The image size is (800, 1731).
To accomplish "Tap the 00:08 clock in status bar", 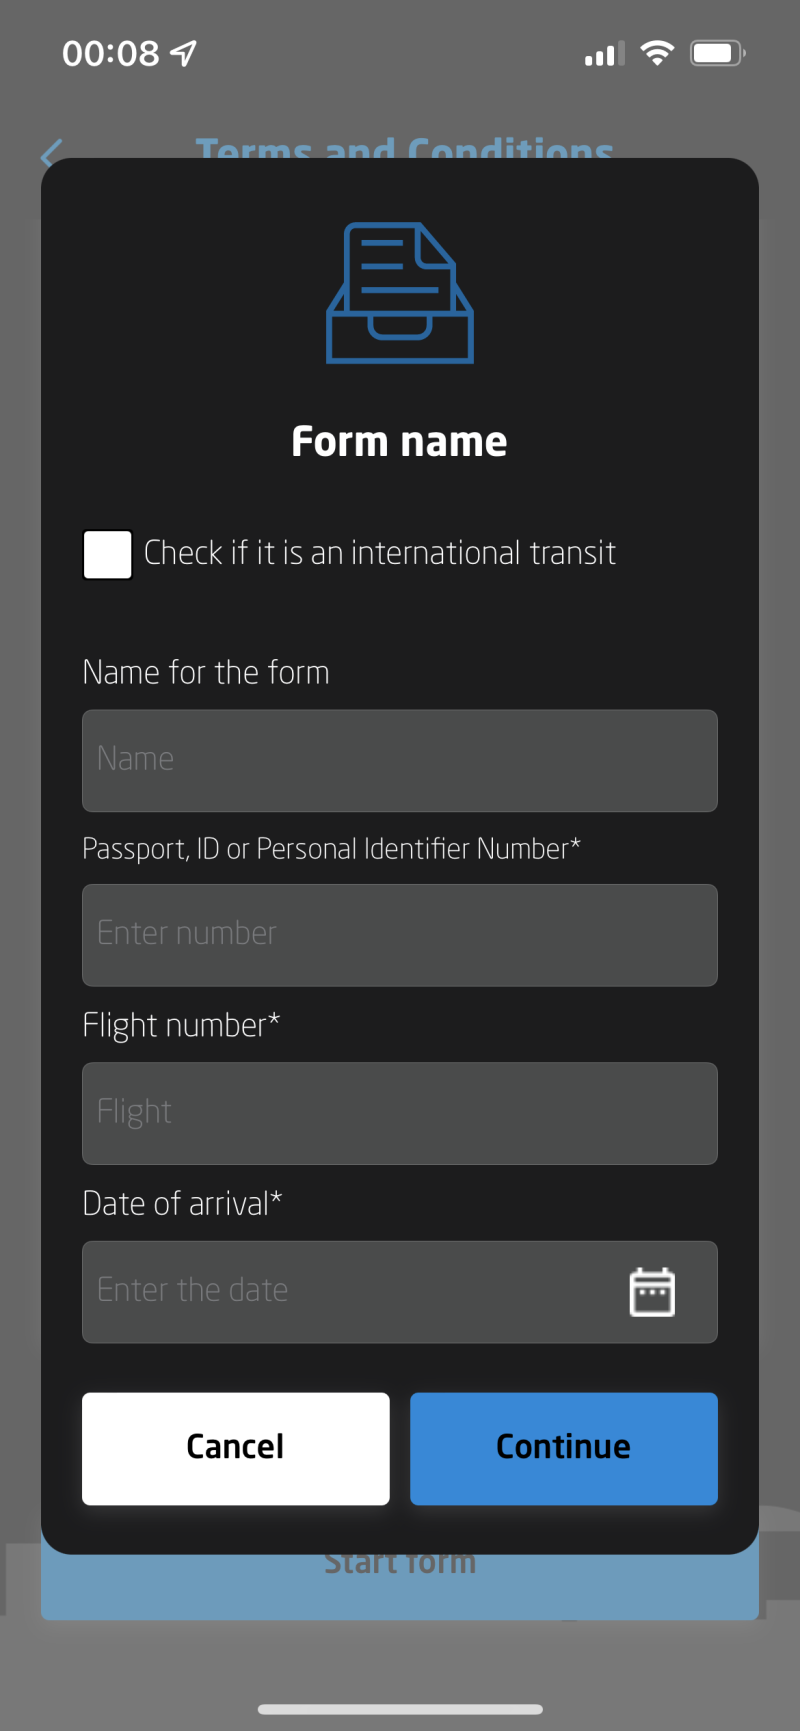I will tap(110, 53).
